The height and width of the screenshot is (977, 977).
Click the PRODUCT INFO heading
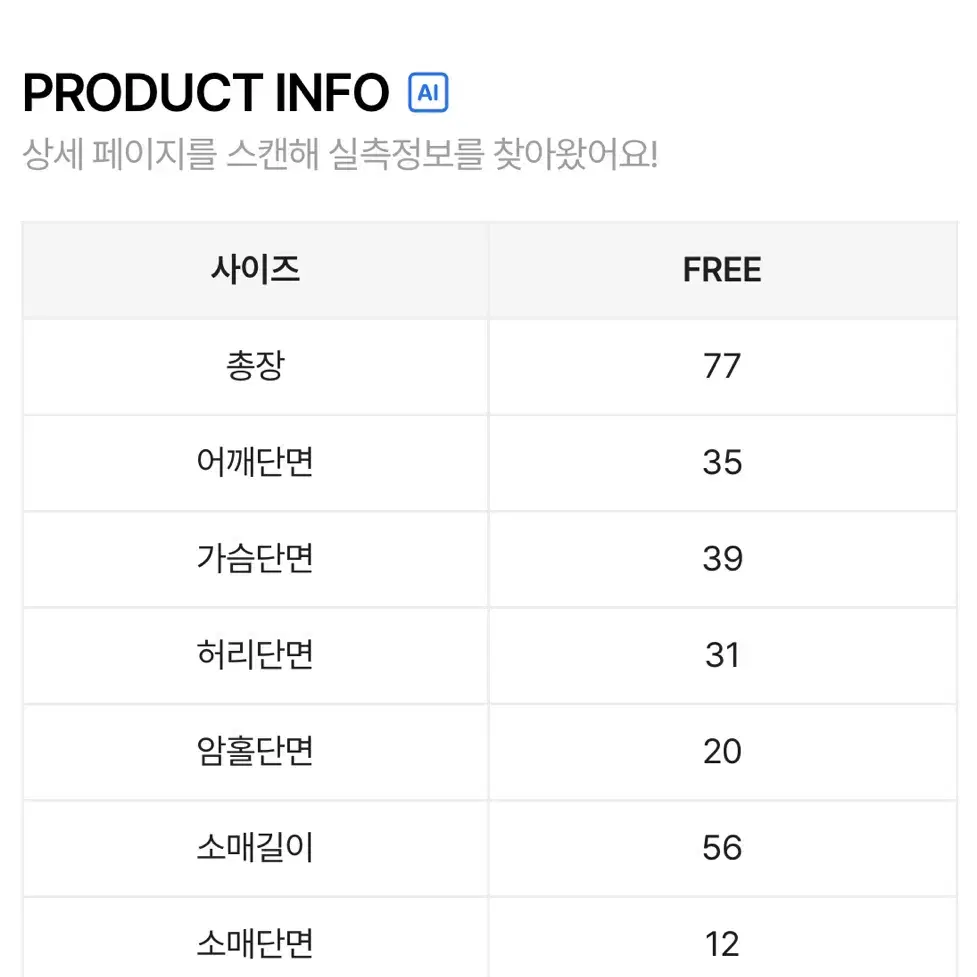(x=206, y=93)
